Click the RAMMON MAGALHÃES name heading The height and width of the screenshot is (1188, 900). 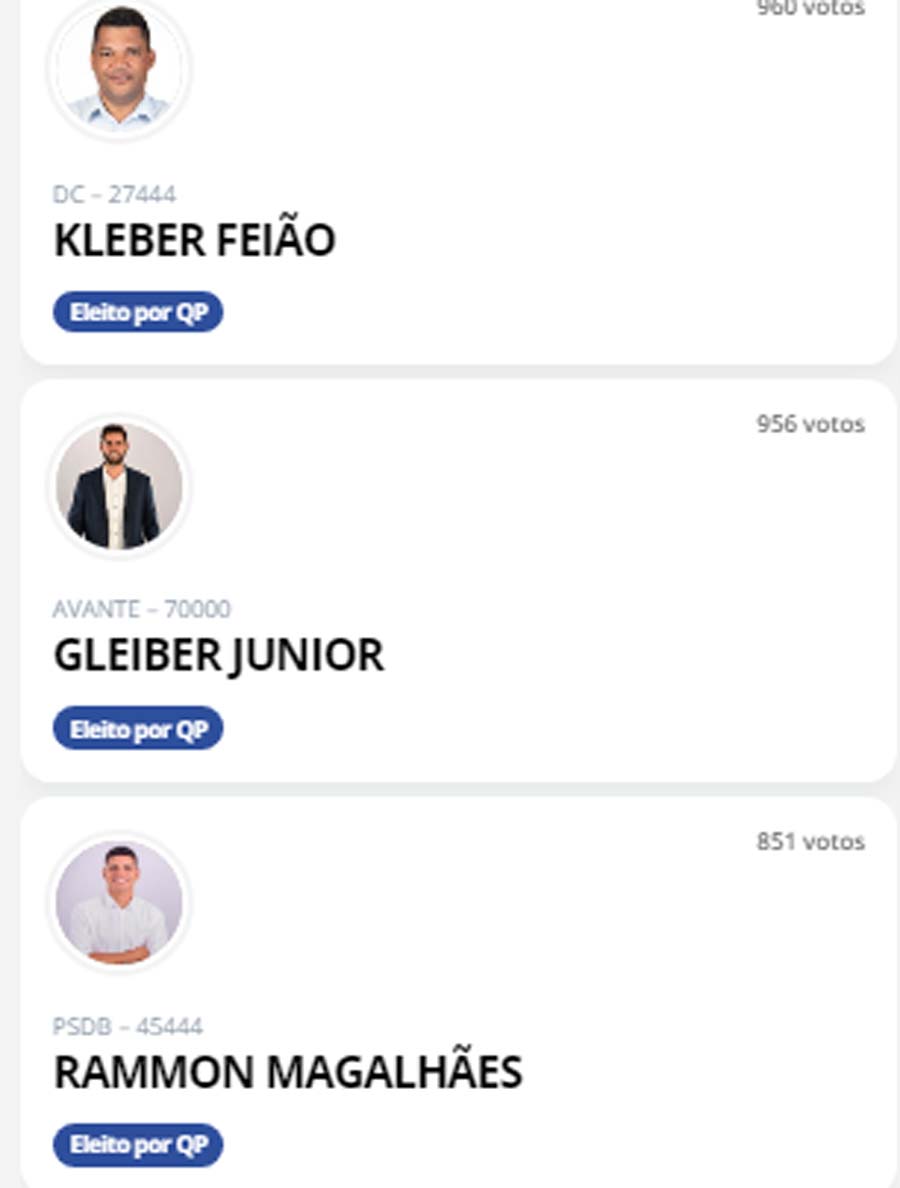287,1073
